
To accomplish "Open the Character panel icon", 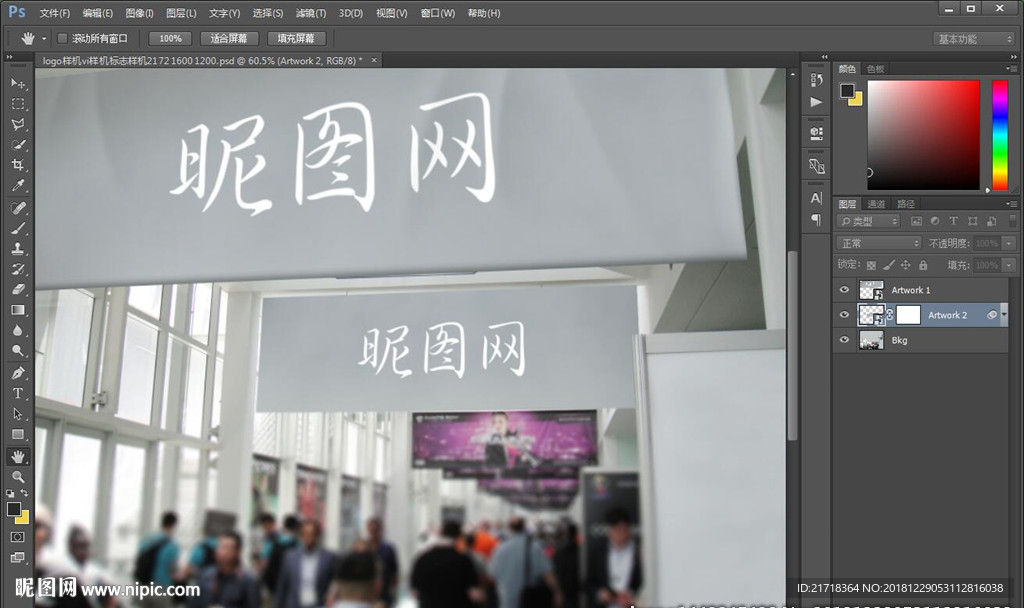I will coord(816,198).
